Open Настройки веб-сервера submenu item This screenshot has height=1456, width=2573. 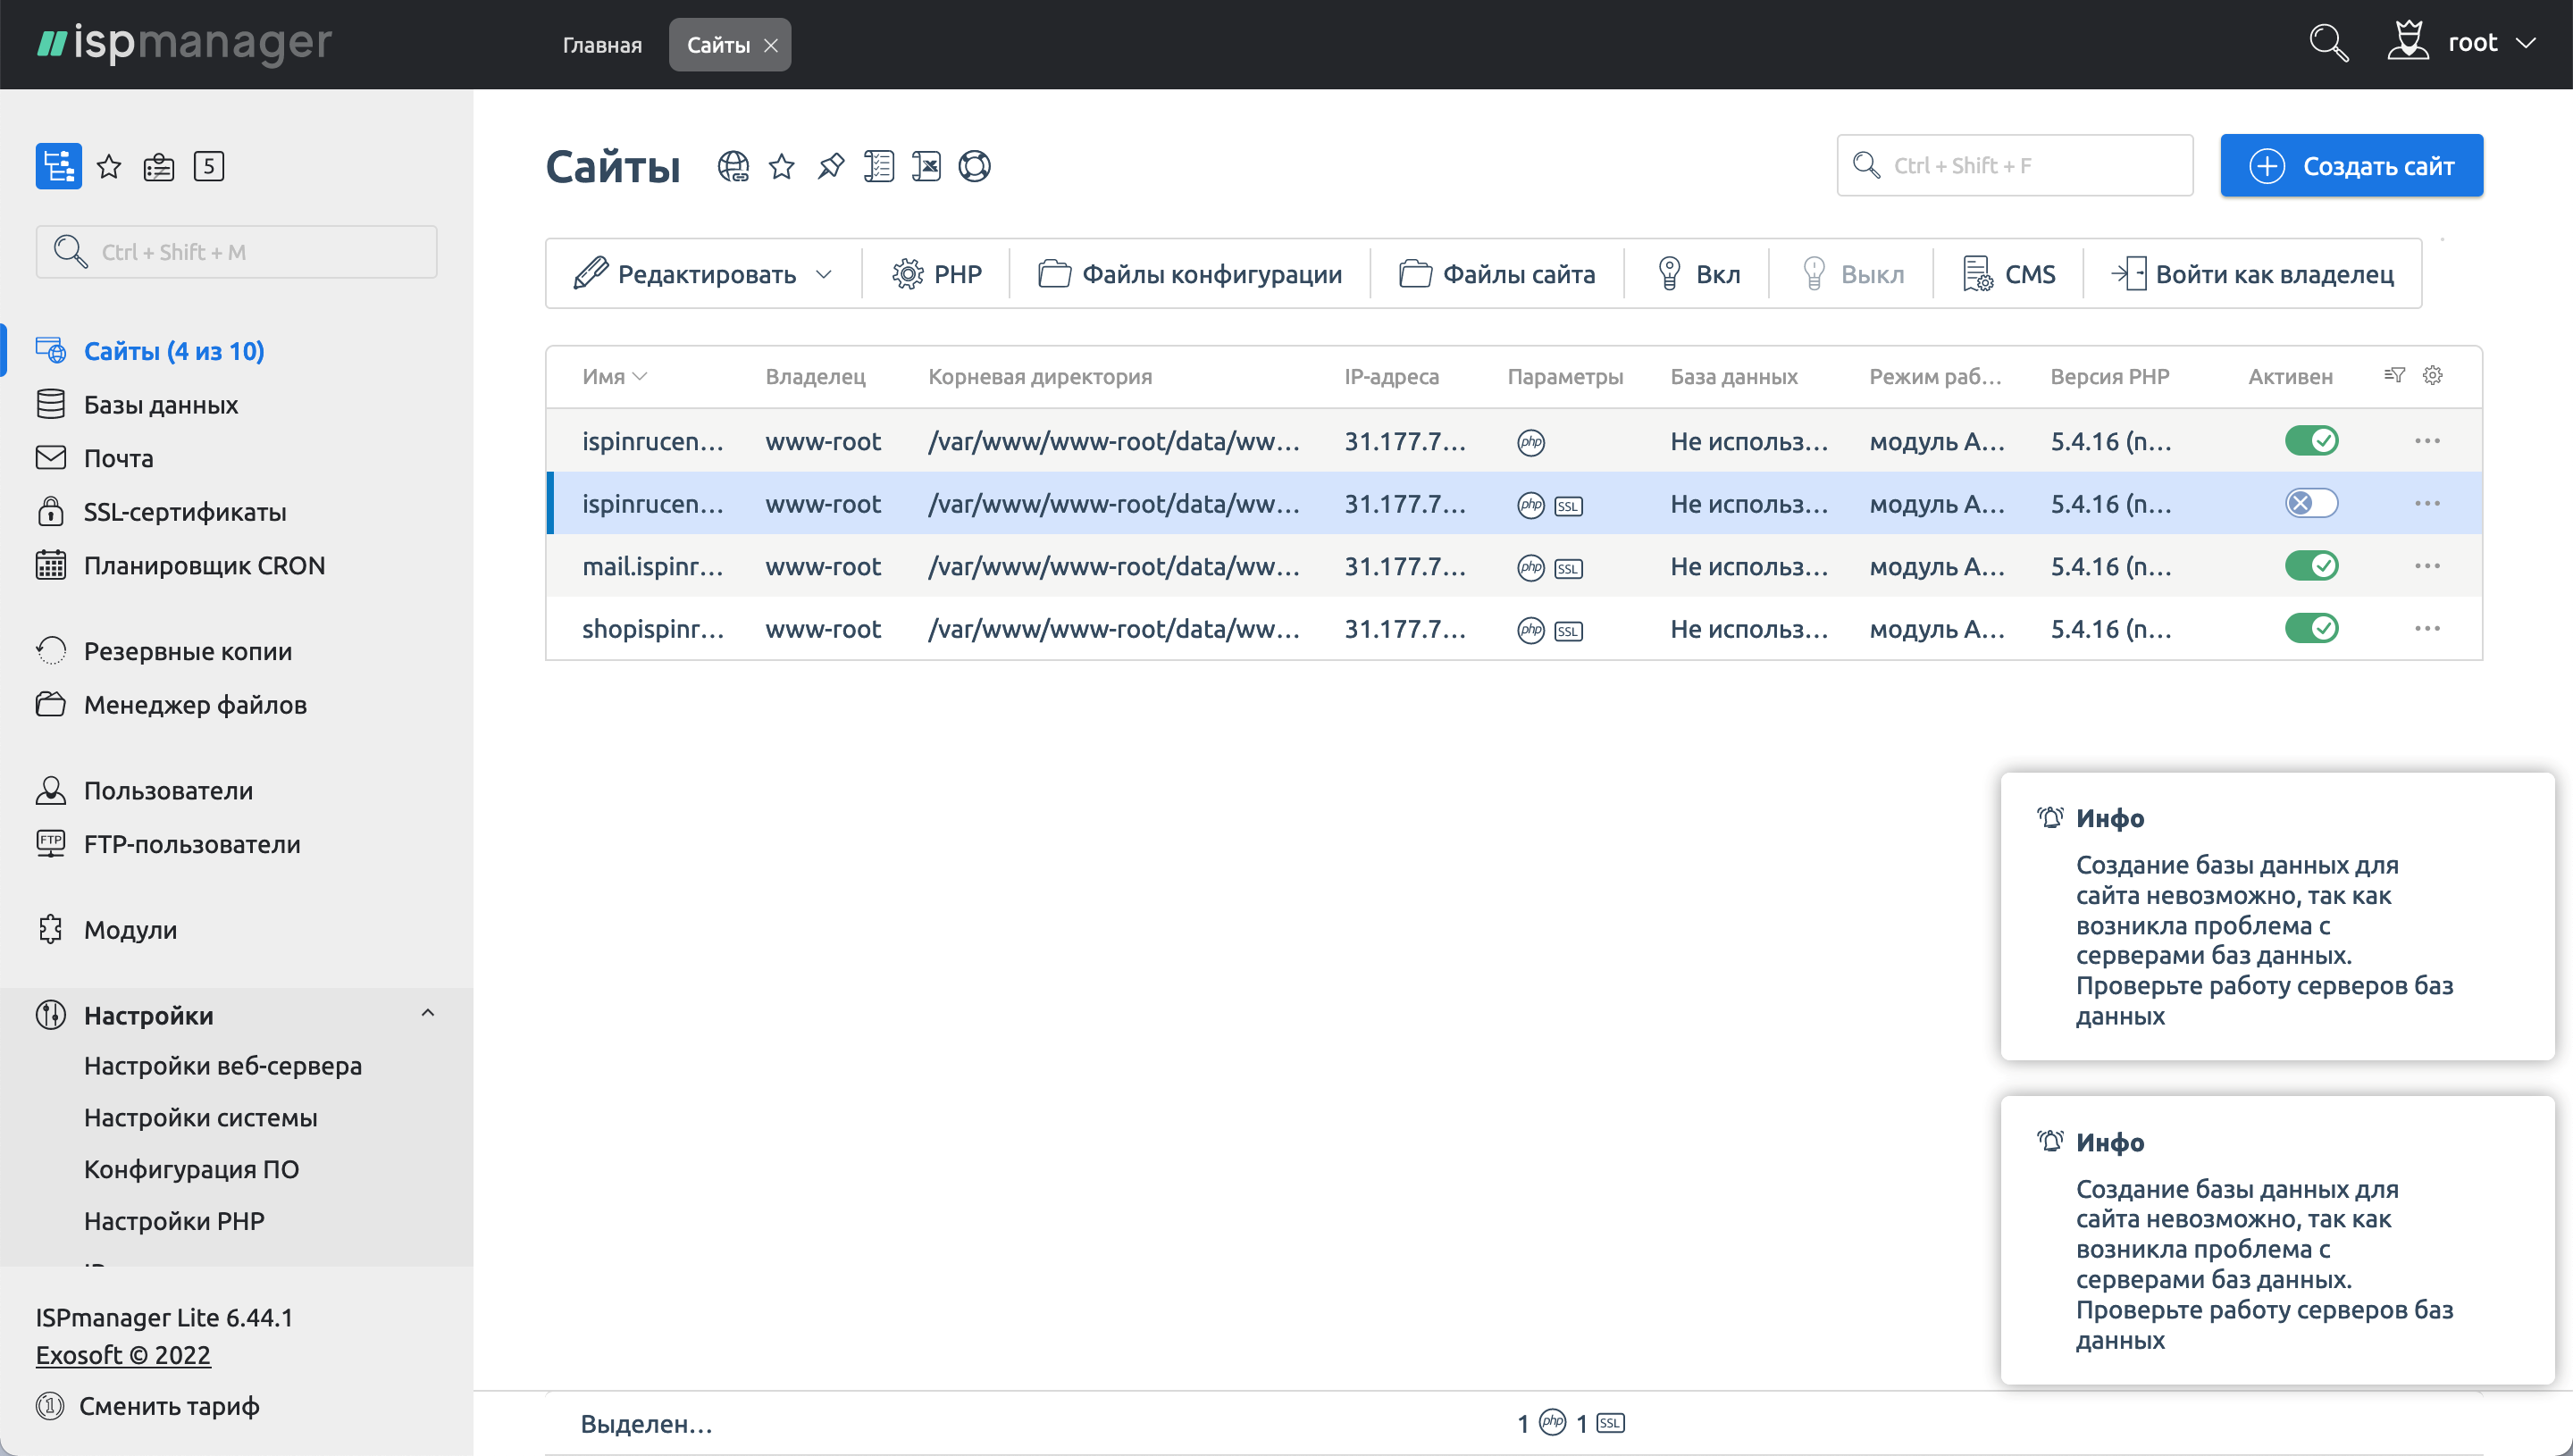[223, 1066]
